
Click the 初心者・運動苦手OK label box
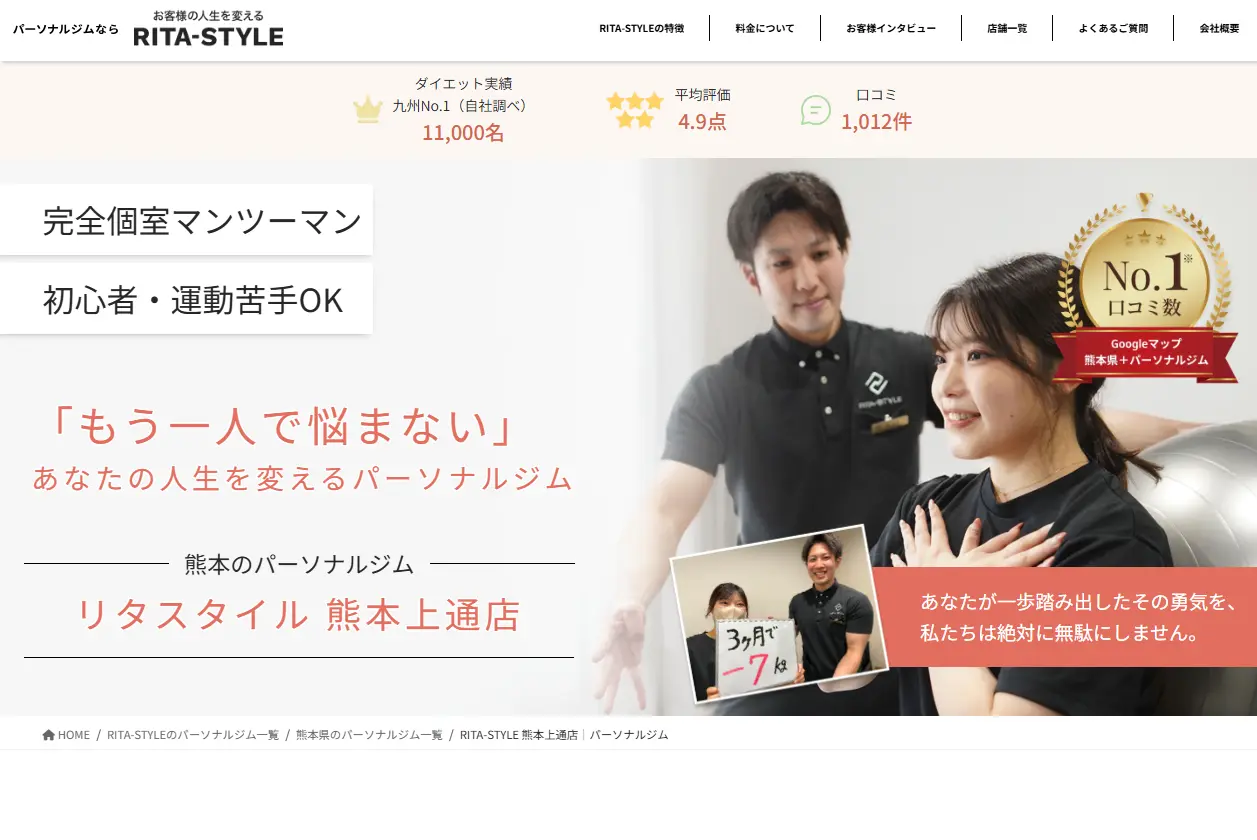(x=192, y=300)
